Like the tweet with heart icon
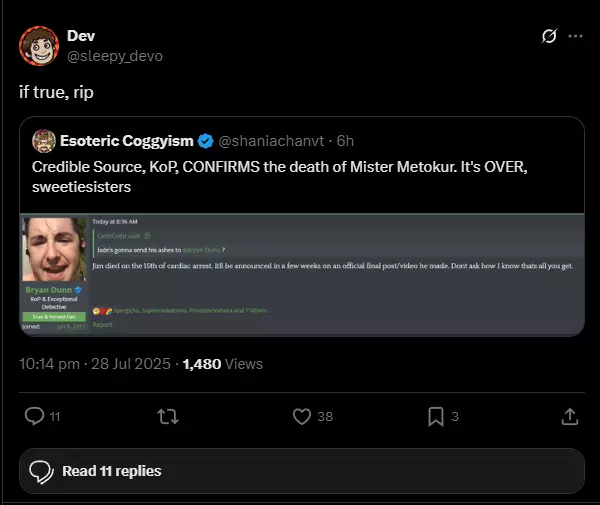Image resolution: width=600 pixels, height=505 pixels. 302,416
